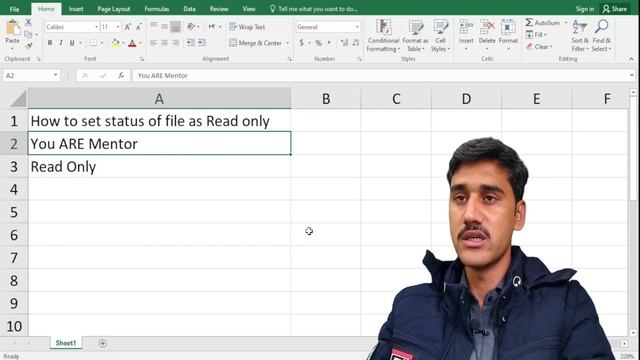Click the Share button

(x=615, y=9)
